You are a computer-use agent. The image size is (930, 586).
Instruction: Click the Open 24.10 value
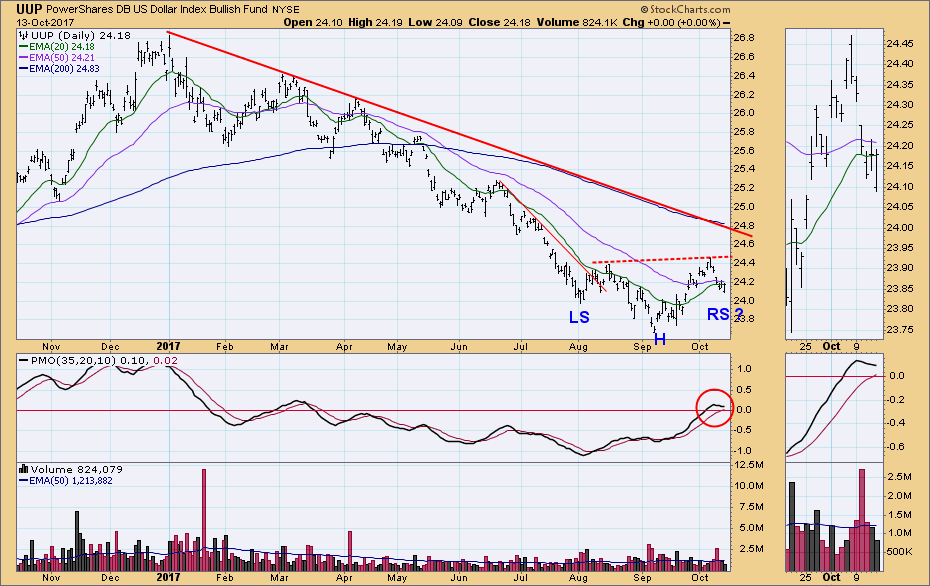(x=311, y=23)
